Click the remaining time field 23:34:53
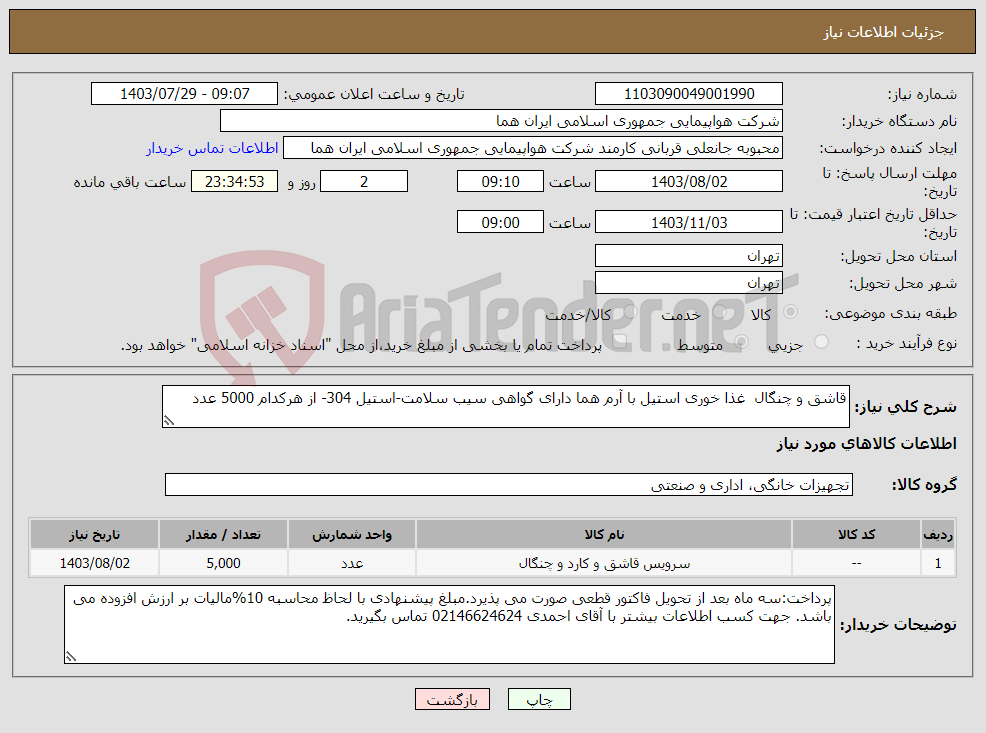The width and height of the screenshot is (986, 733). pos(234,182)
